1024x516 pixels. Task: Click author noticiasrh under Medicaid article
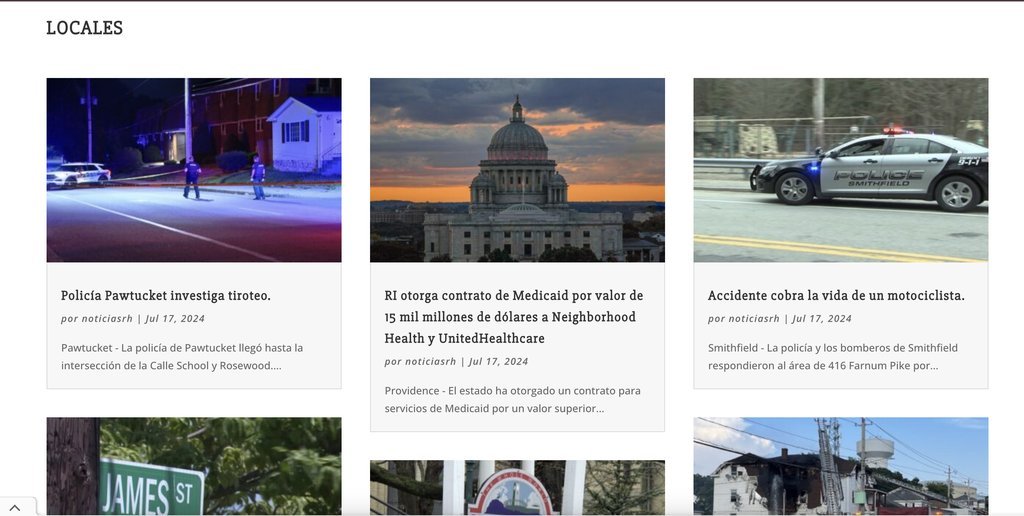pyautogui.click(x=430, y=361)
